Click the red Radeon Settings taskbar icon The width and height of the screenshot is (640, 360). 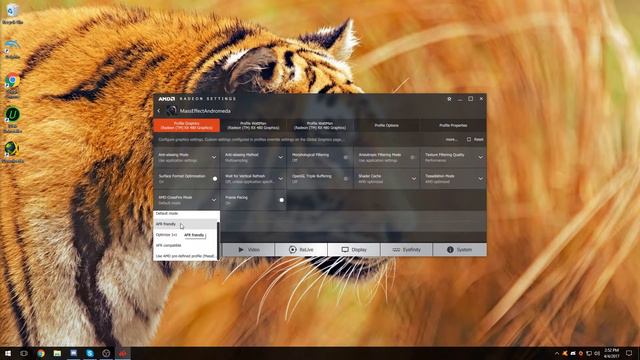pos(122,353)
